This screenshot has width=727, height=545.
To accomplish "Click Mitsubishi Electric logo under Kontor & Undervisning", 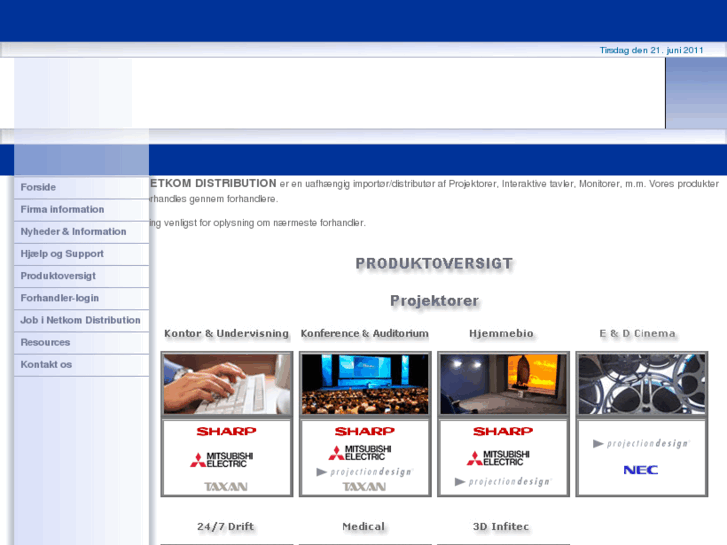I will point(221,460).
